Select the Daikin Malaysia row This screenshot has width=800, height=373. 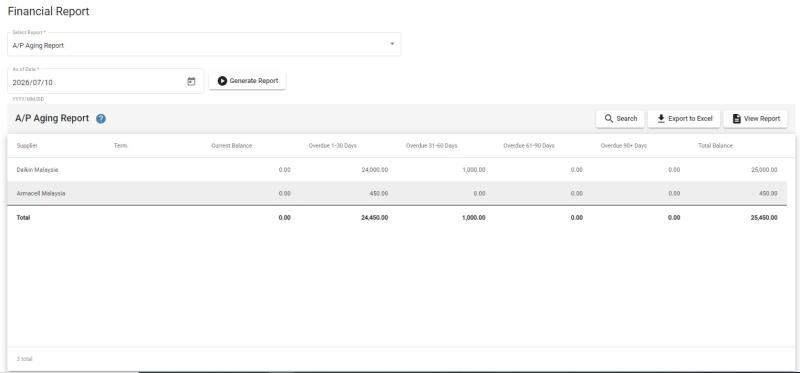pyautogui.click(x=397, y=169)
